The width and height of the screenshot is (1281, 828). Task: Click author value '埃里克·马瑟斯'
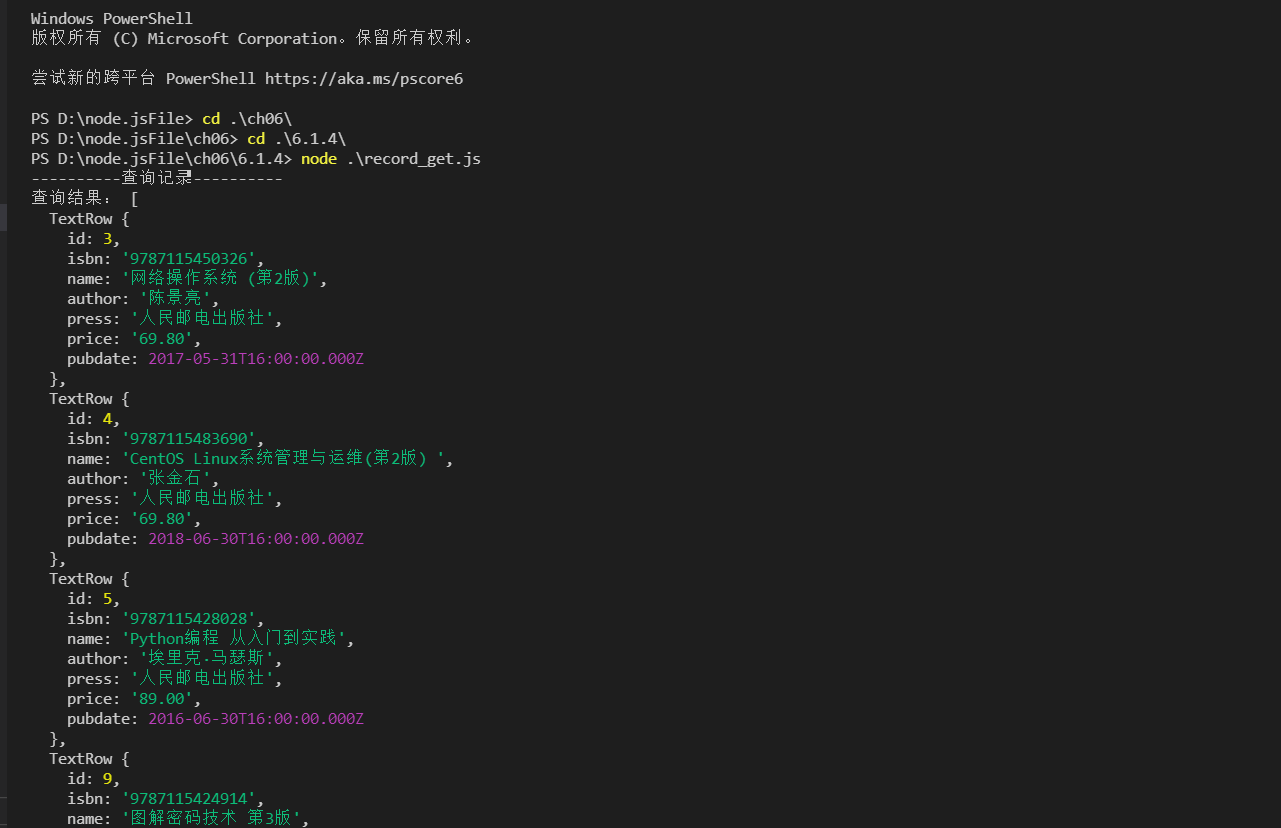tap(207, 658)
